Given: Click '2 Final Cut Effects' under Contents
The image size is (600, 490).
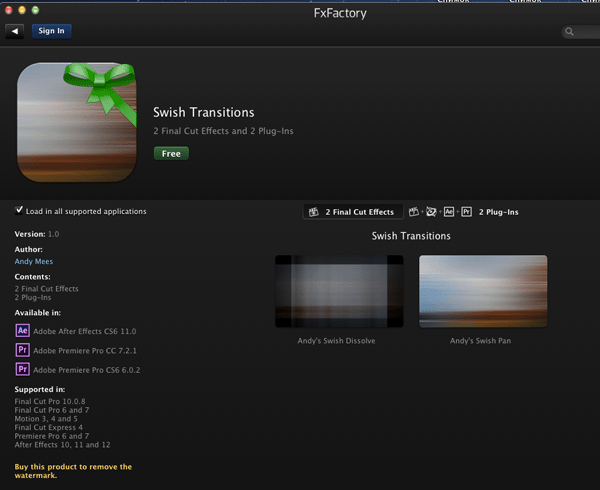Looking at the screenshot, I should click(46, 289).
